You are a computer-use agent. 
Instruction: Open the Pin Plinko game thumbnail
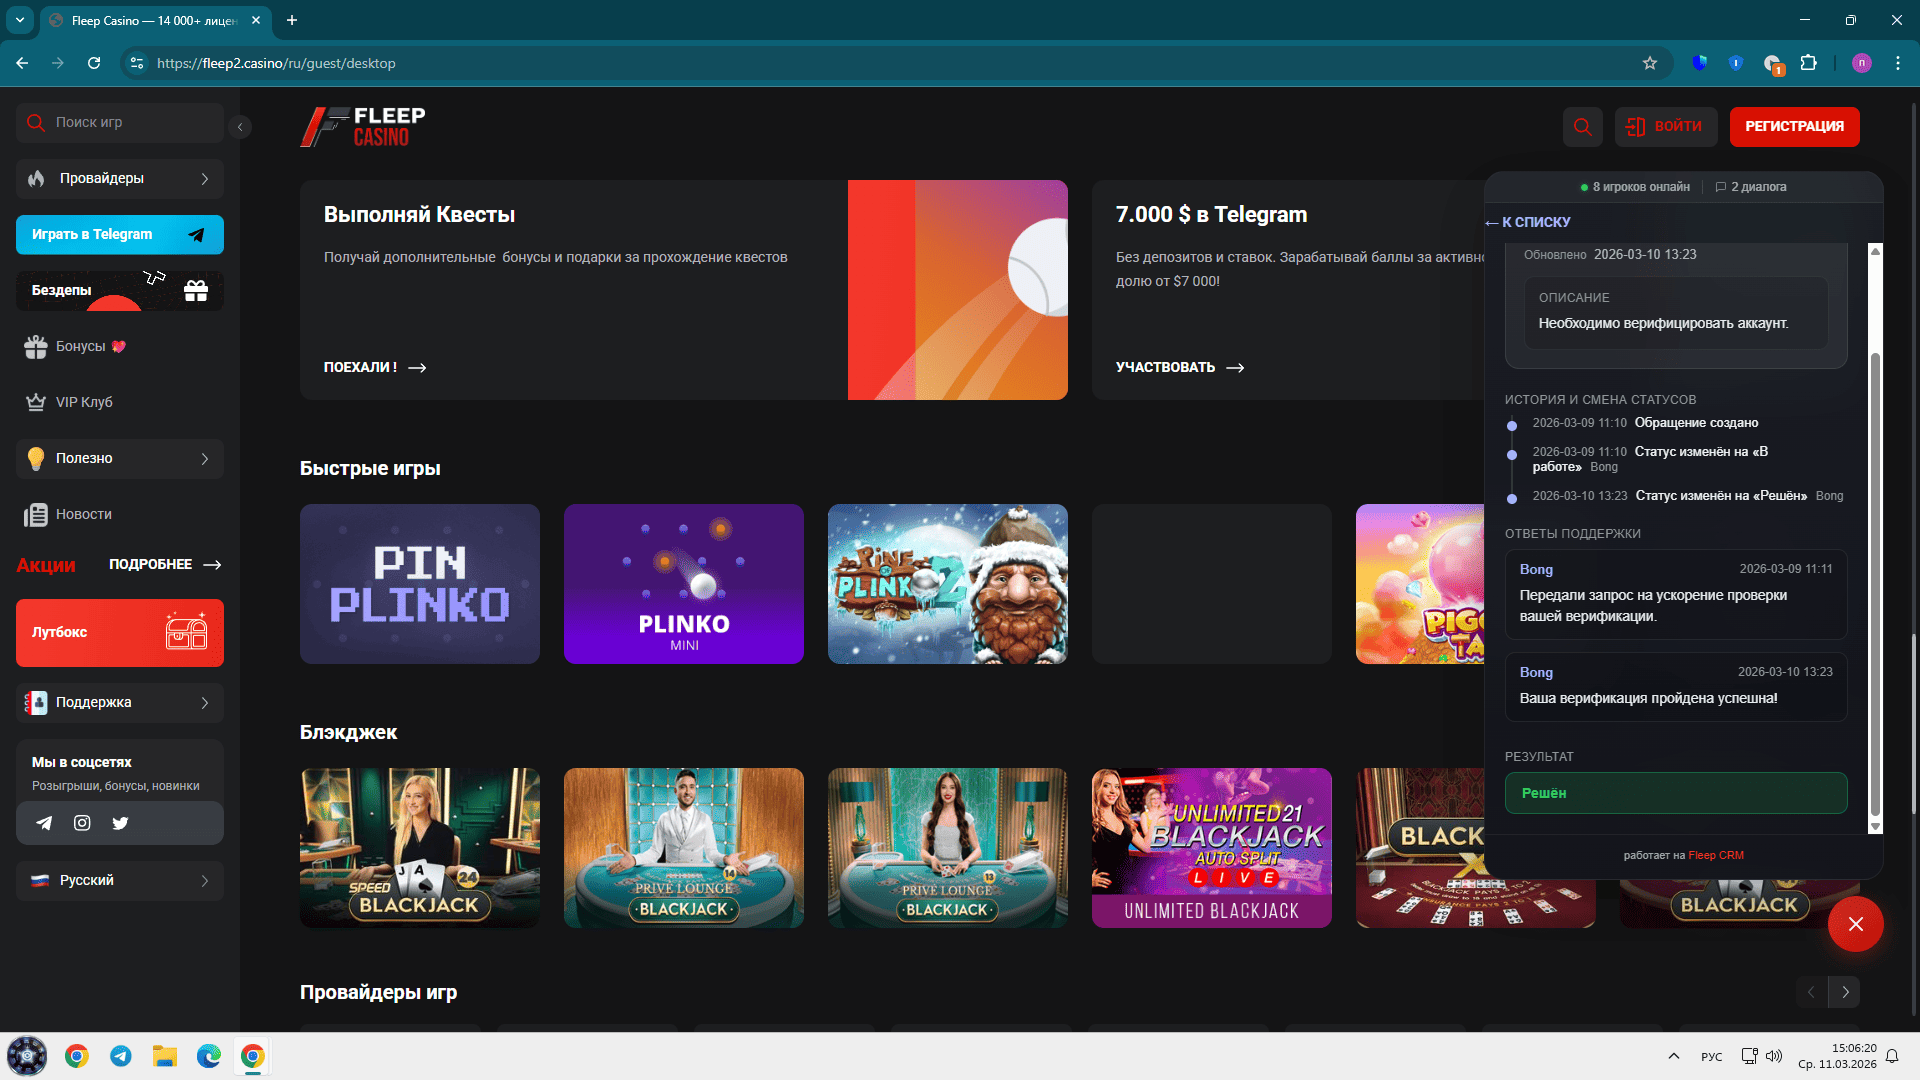click(x=420, y=584)
